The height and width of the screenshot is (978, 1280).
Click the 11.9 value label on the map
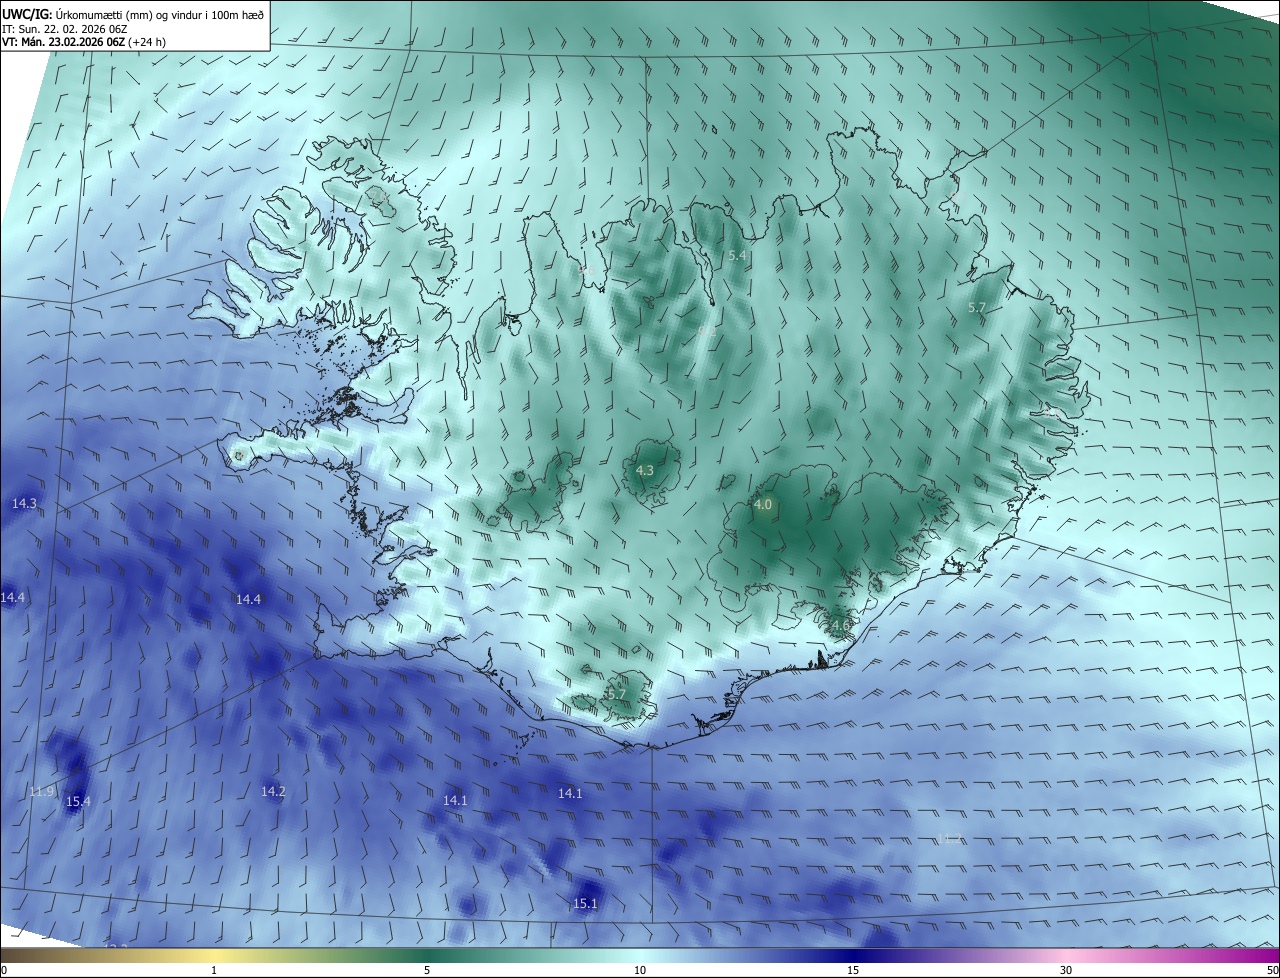pos(41,791)
